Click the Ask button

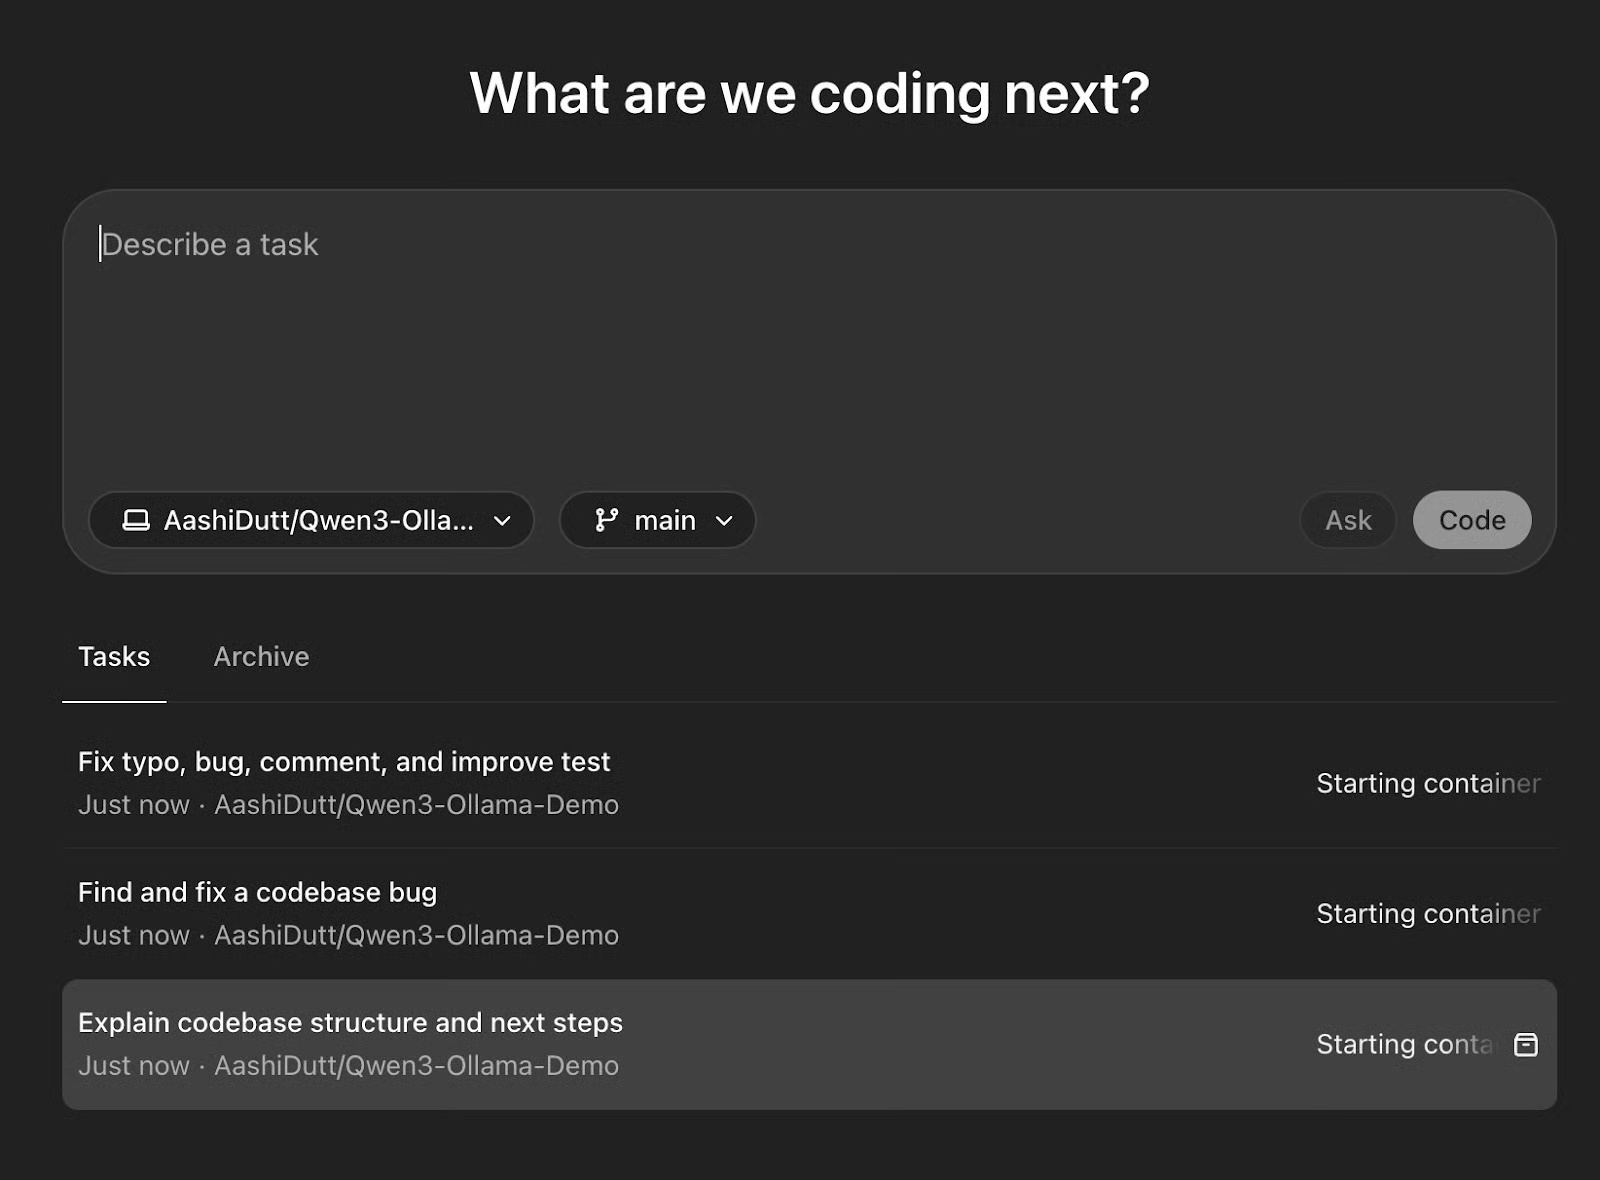(1348, 520)
